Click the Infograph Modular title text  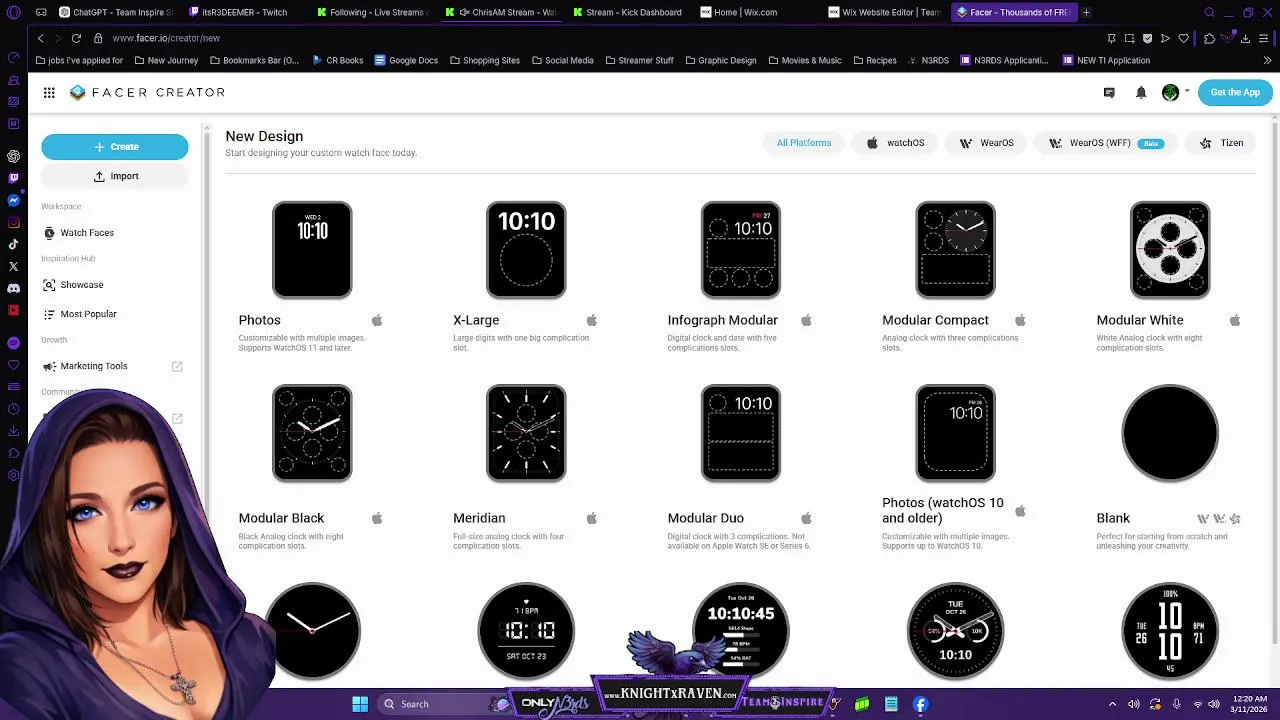click(x=722, y=320)
